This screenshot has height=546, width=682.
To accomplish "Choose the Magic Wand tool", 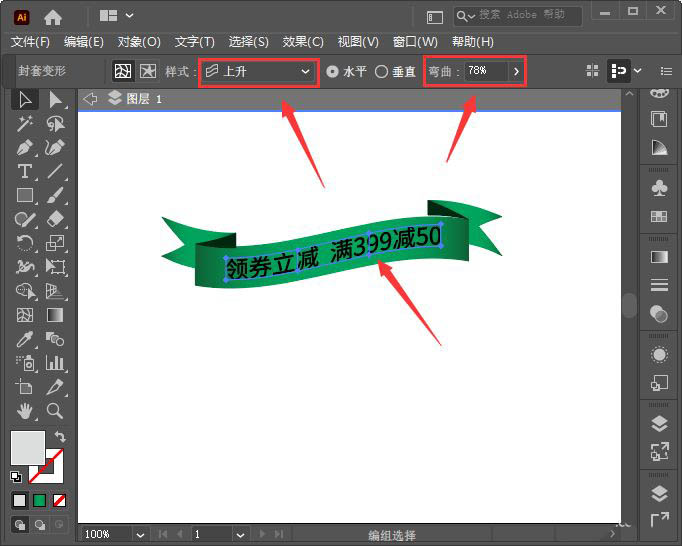I will pos(25,124).
